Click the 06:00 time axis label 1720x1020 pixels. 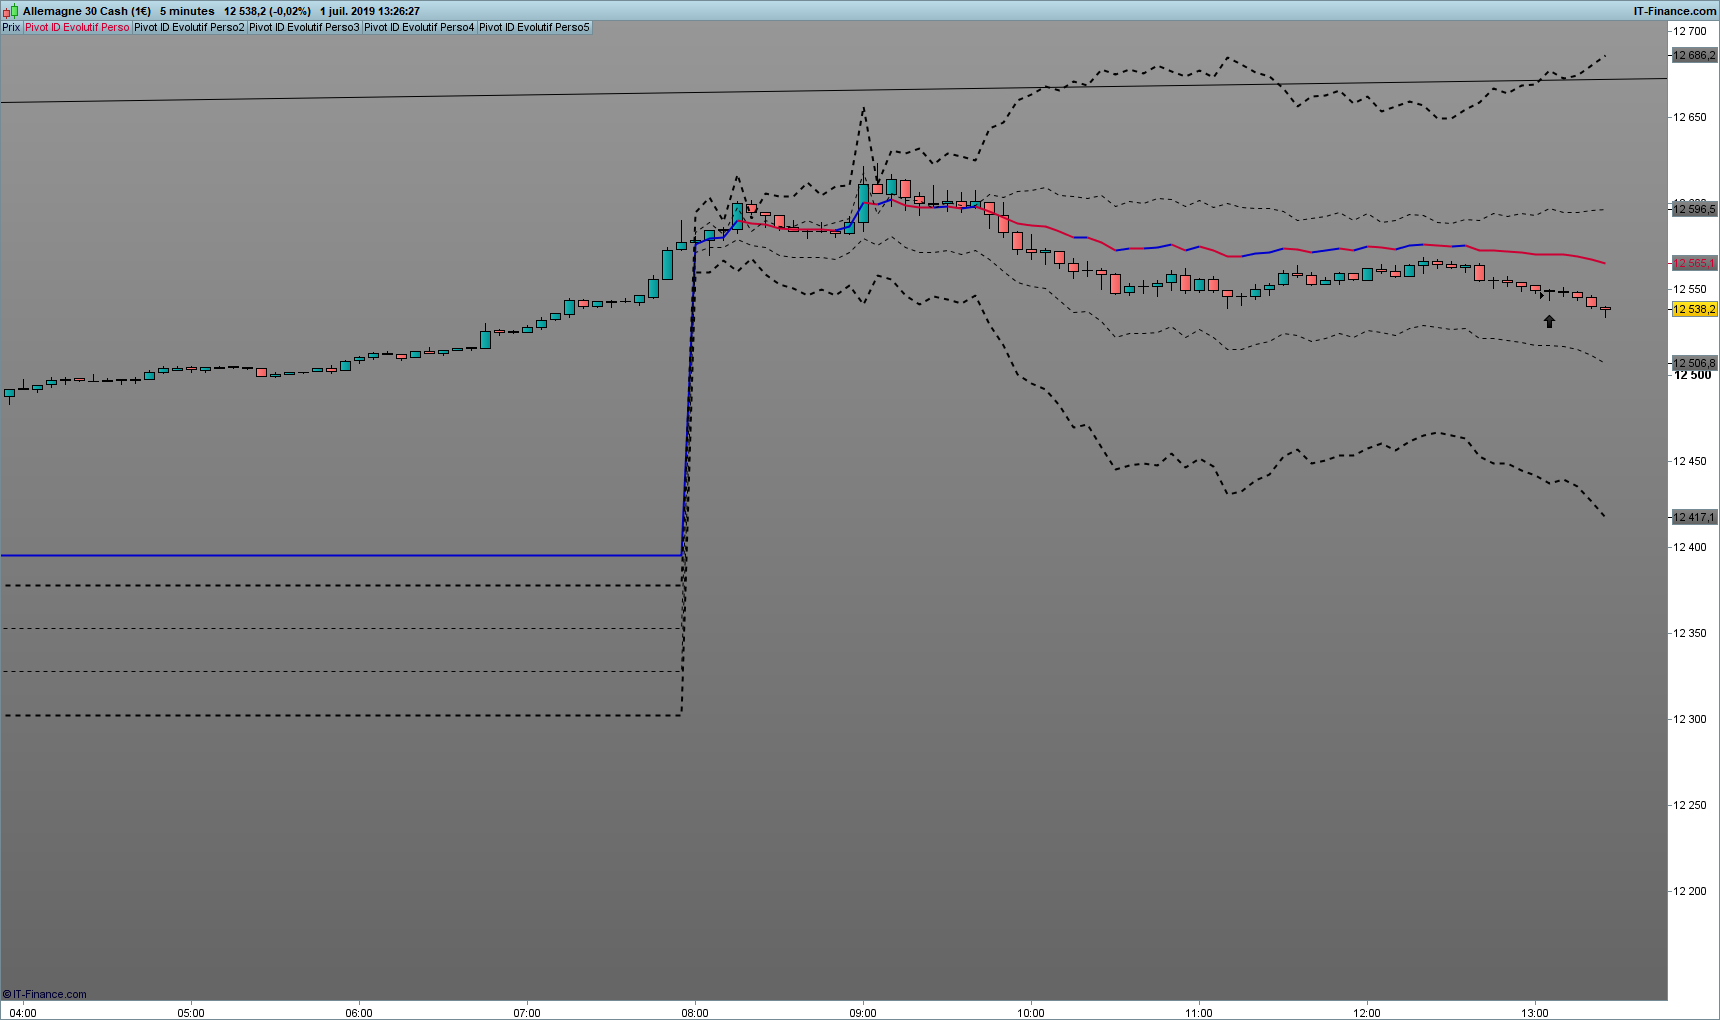[x=359, y=1013]
